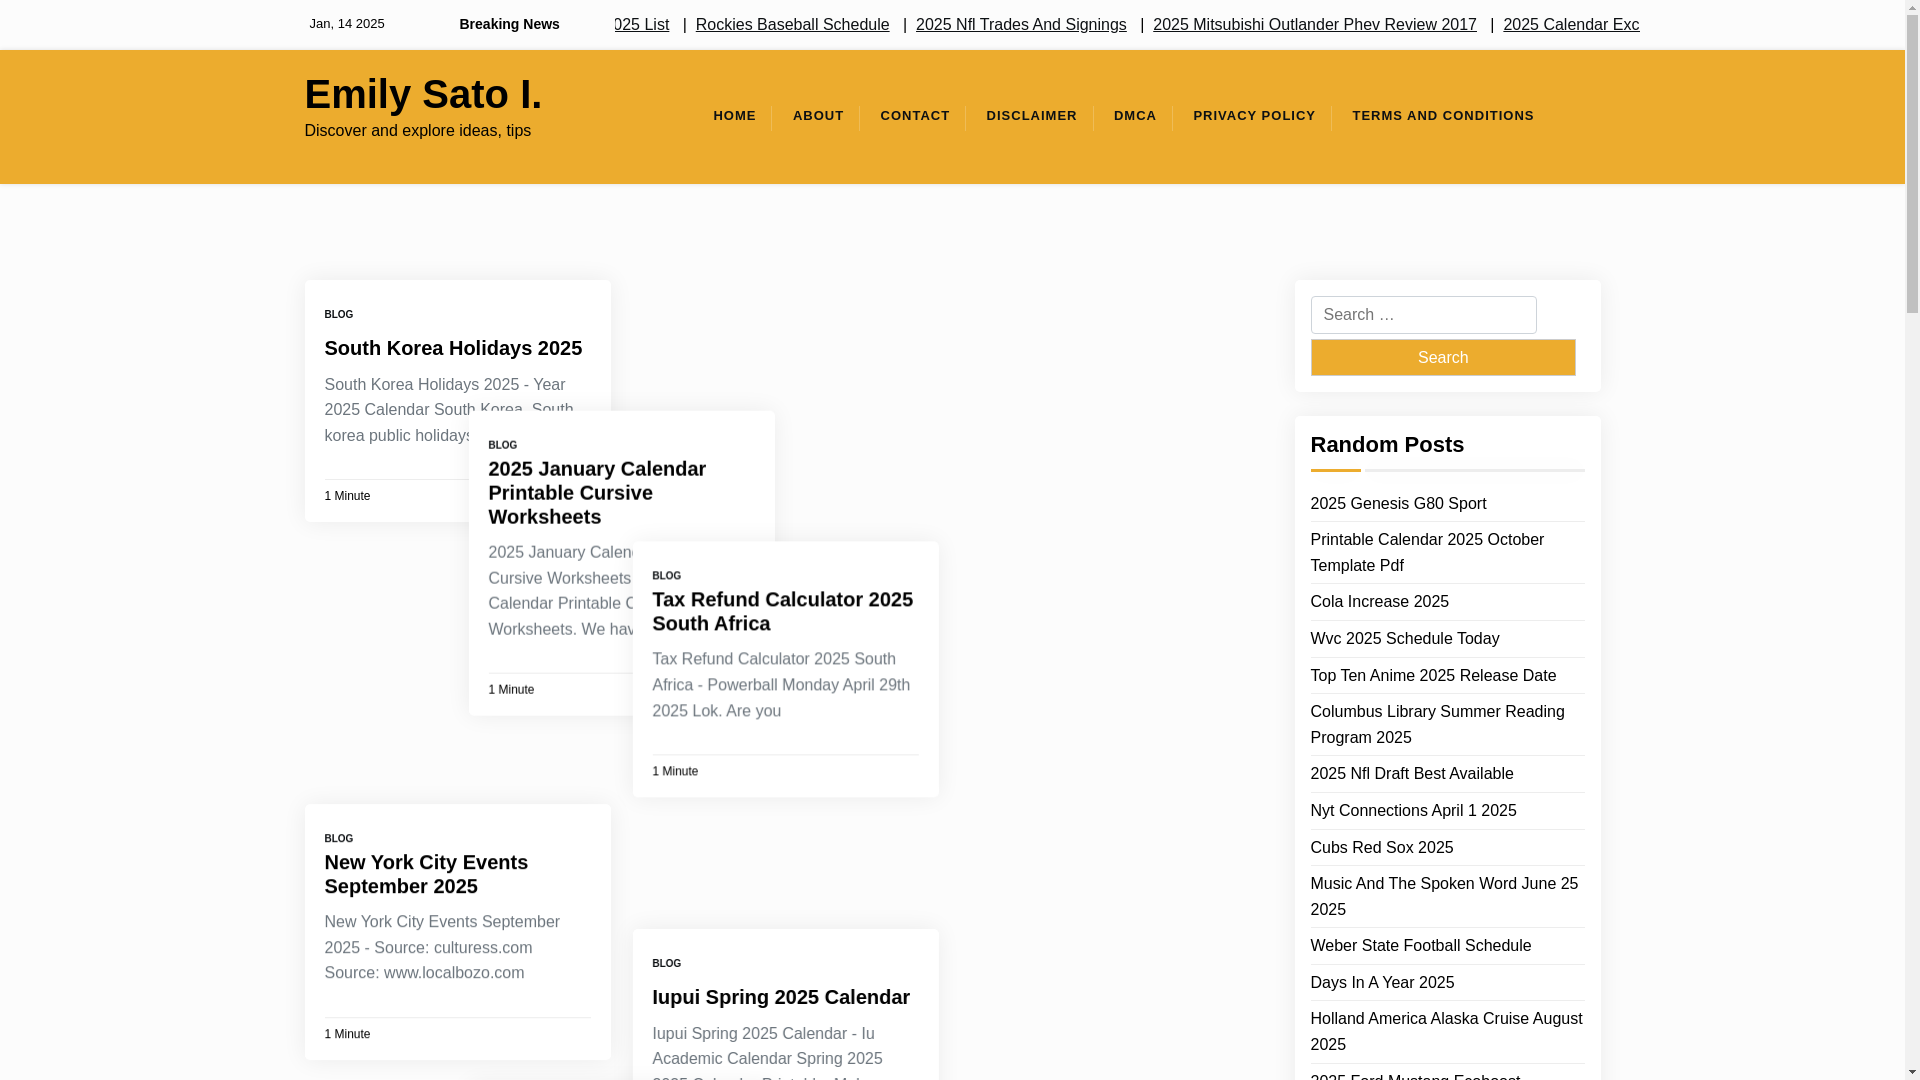Click the 'Jan, 14 2025' date text
This screenshot has height=1080, width=1920.
tap(346, 24)
